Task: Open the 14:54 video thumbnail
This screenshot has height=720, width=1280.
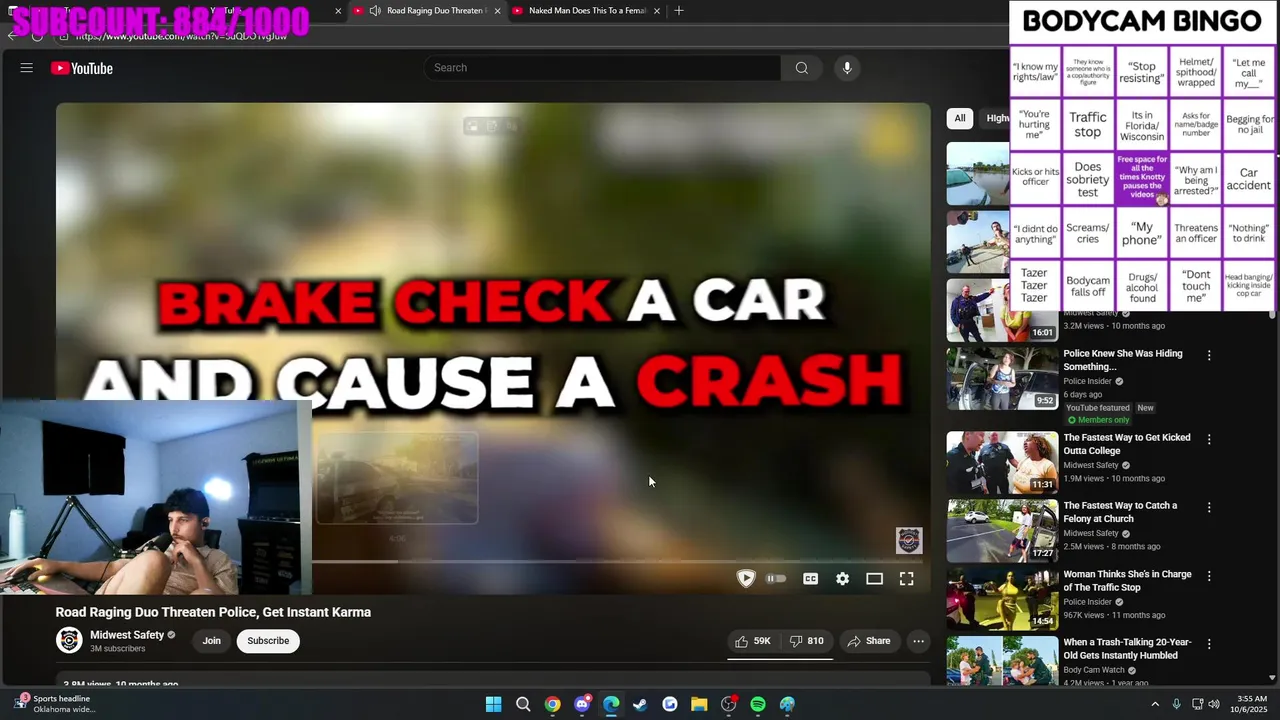Action: coord(1002,599)
